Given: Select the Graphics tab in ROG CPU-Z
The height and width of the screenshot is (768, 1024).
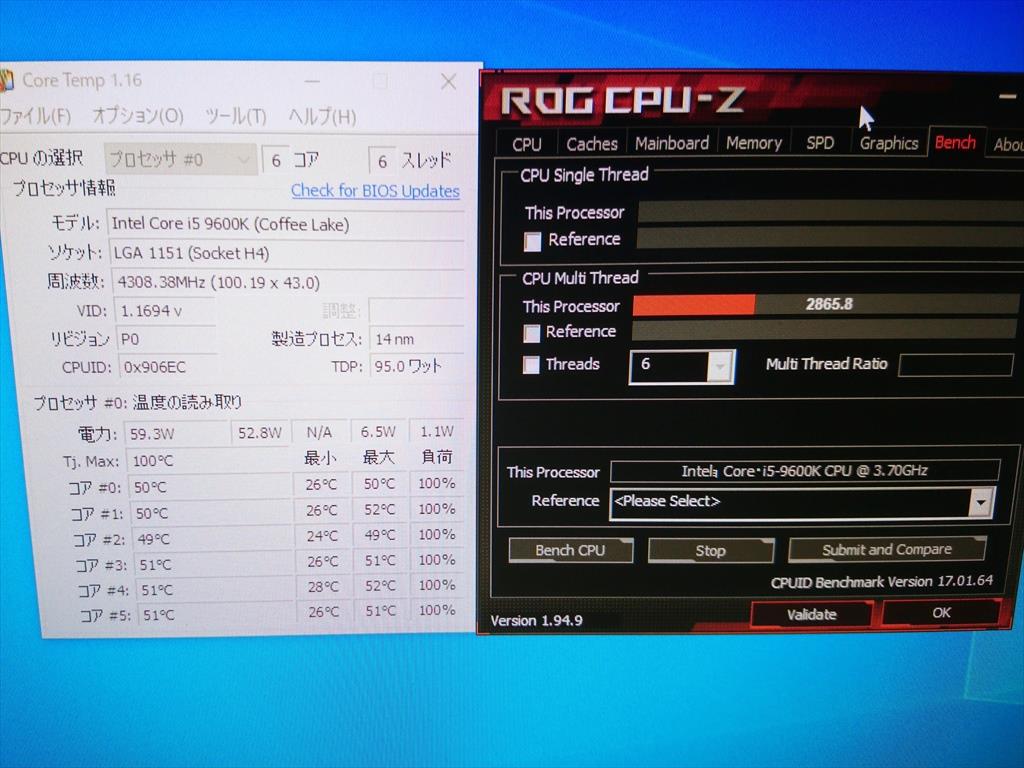Looking at the screenshot, I should [889, 143].
